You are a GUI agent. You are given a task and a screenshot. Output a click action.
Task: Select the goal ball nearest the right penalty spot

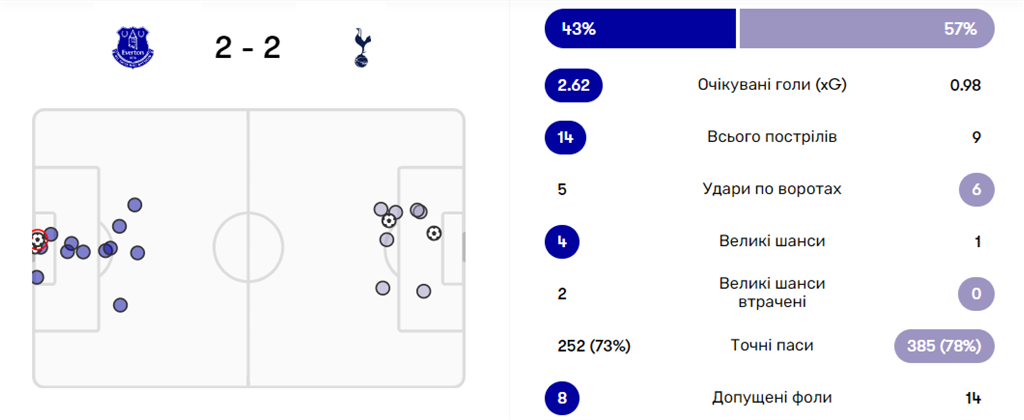pyautogui.click(x=433, y=233)
